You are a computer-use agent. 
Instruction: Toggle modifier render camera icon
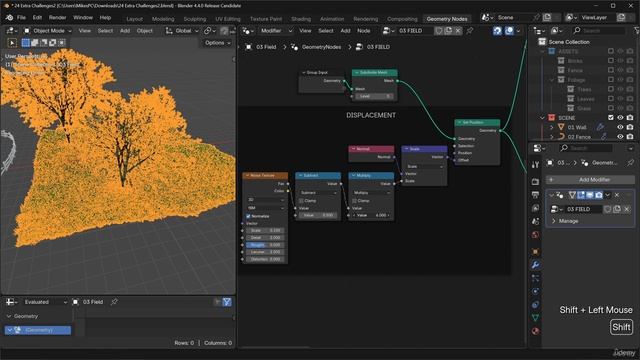[x=599, y=195]
